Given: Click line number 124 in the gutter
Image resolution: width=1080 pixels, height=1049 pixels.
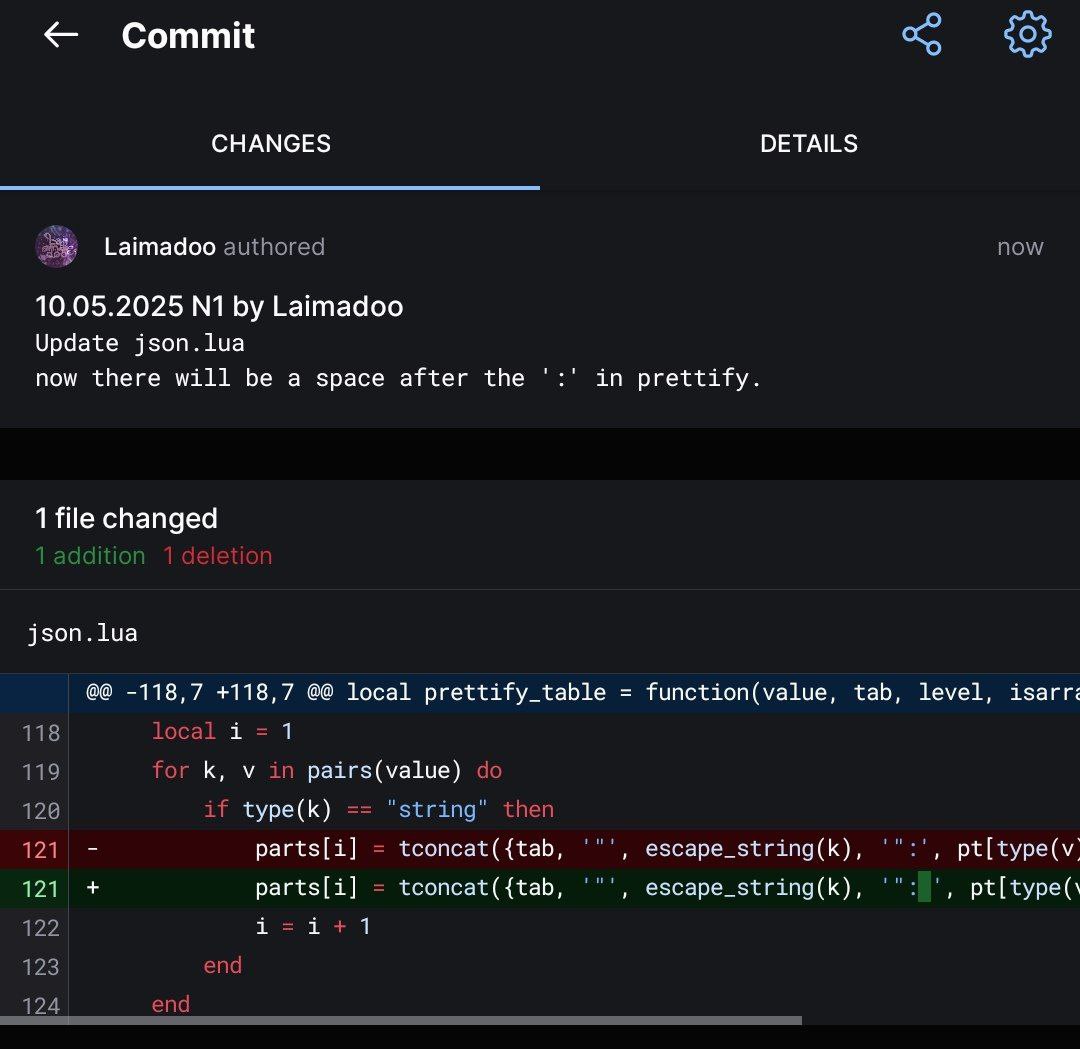Looking at the screenshot, I should [41, 1005].
